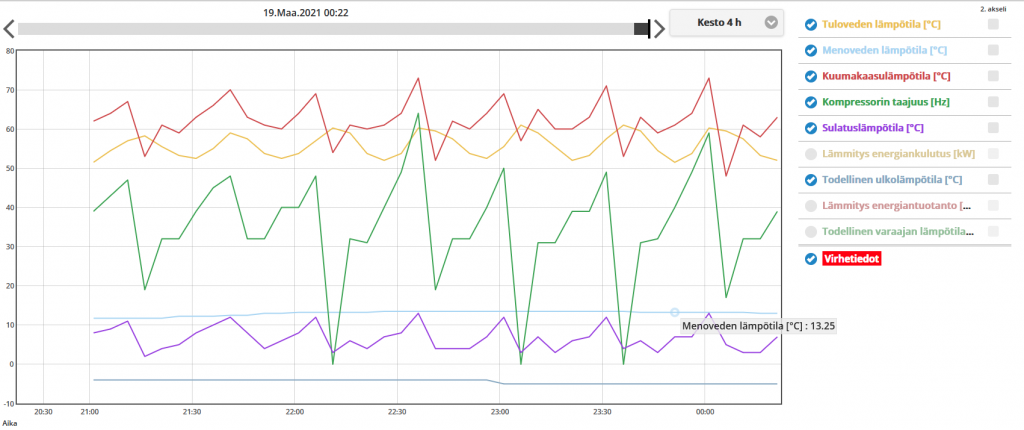Disable the Sulatuslämpötila series check icon
Screen dimensions: 1024x430
click(x=811, y=128)
